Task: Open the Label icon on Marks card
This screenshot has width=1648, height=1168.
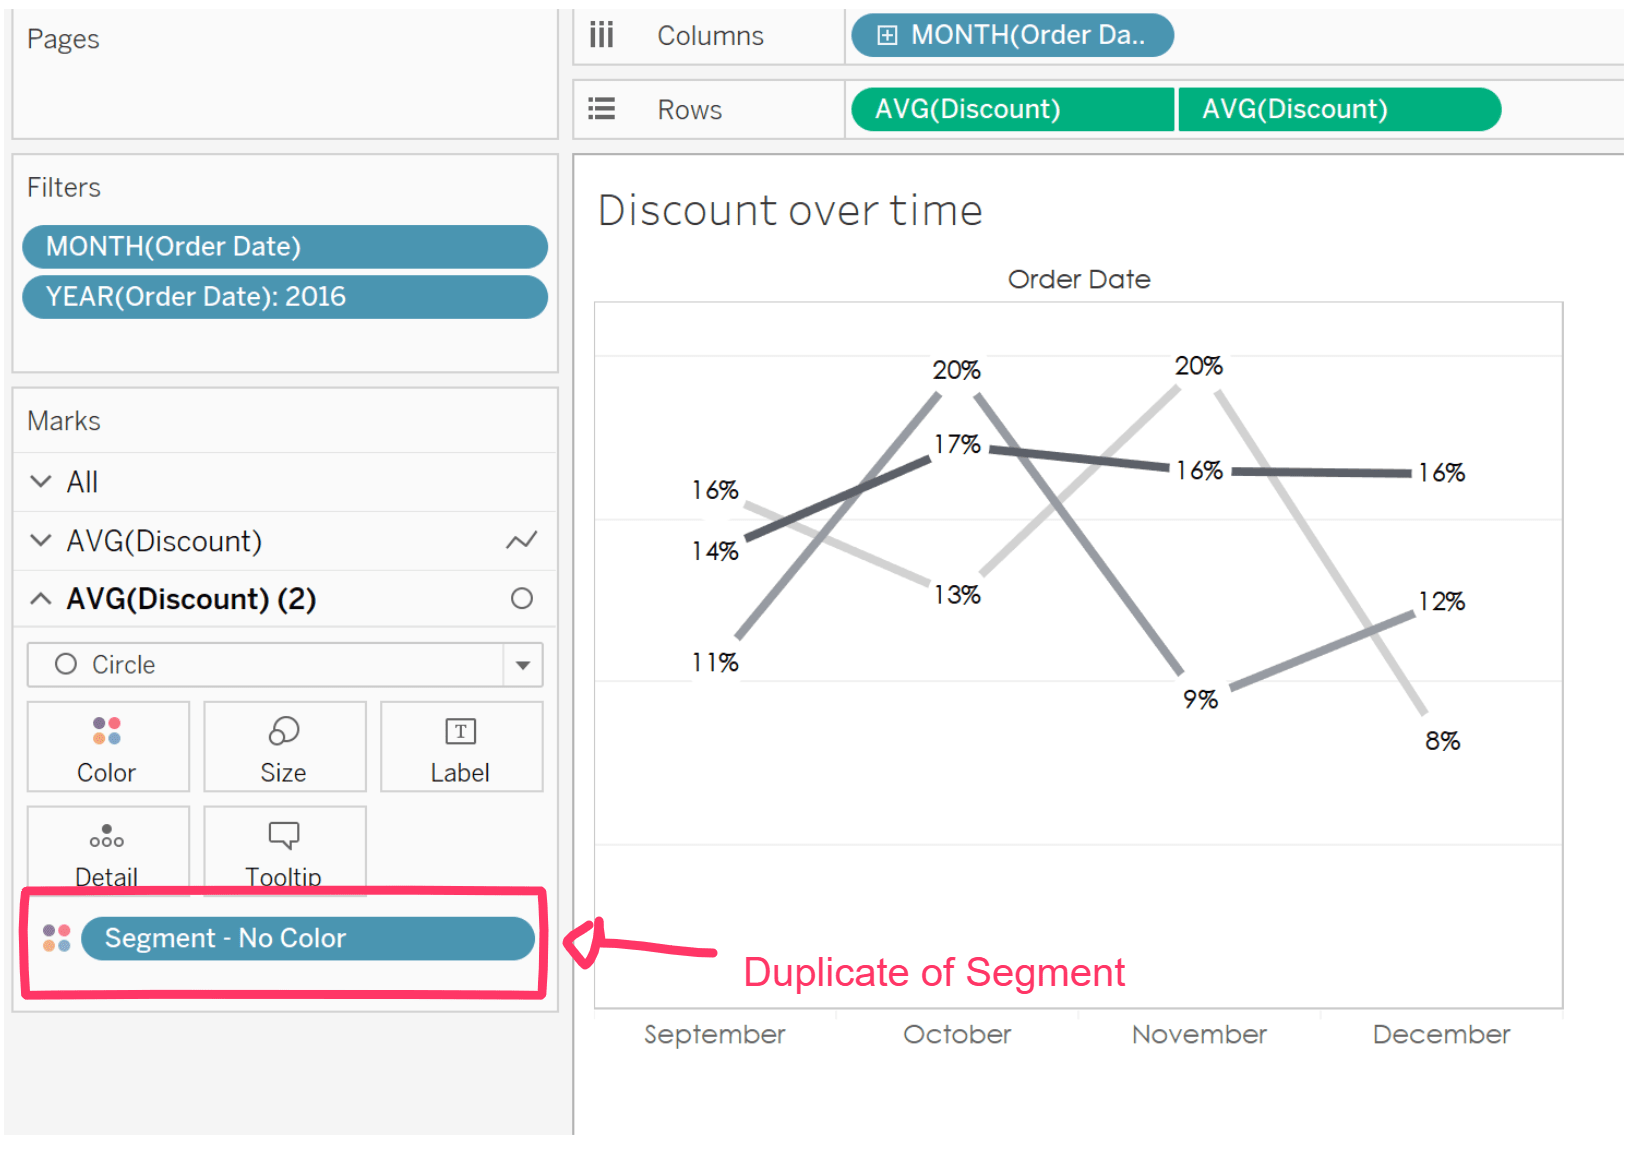Action: tap(460, 745)
